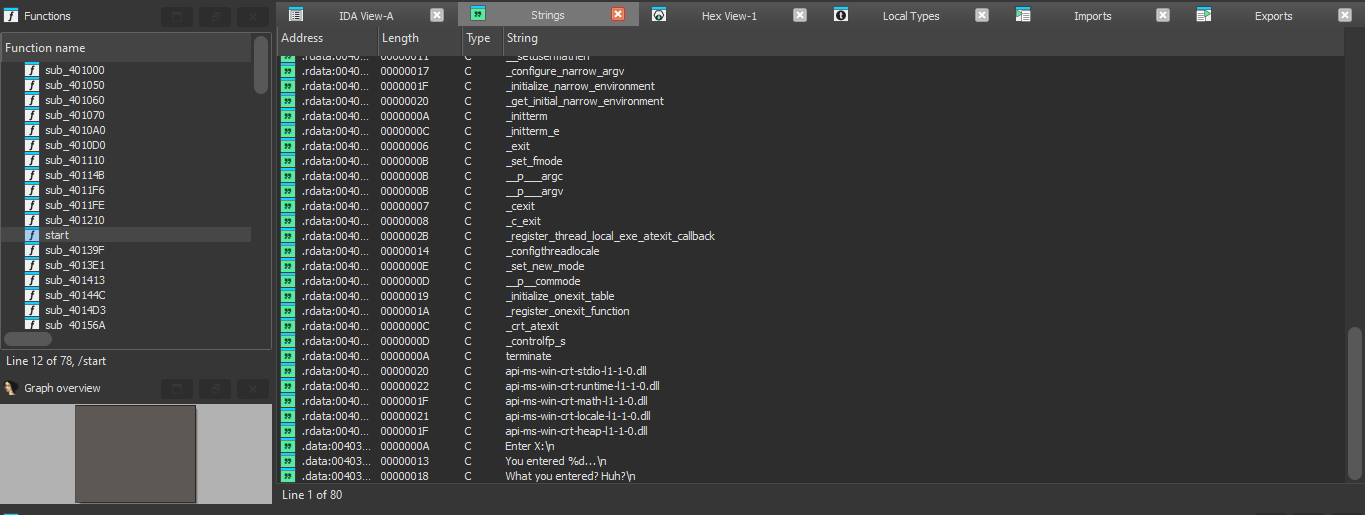1365x515 pixels.
Task: Maximize the Graph overview panel
Action: (177, 388)
